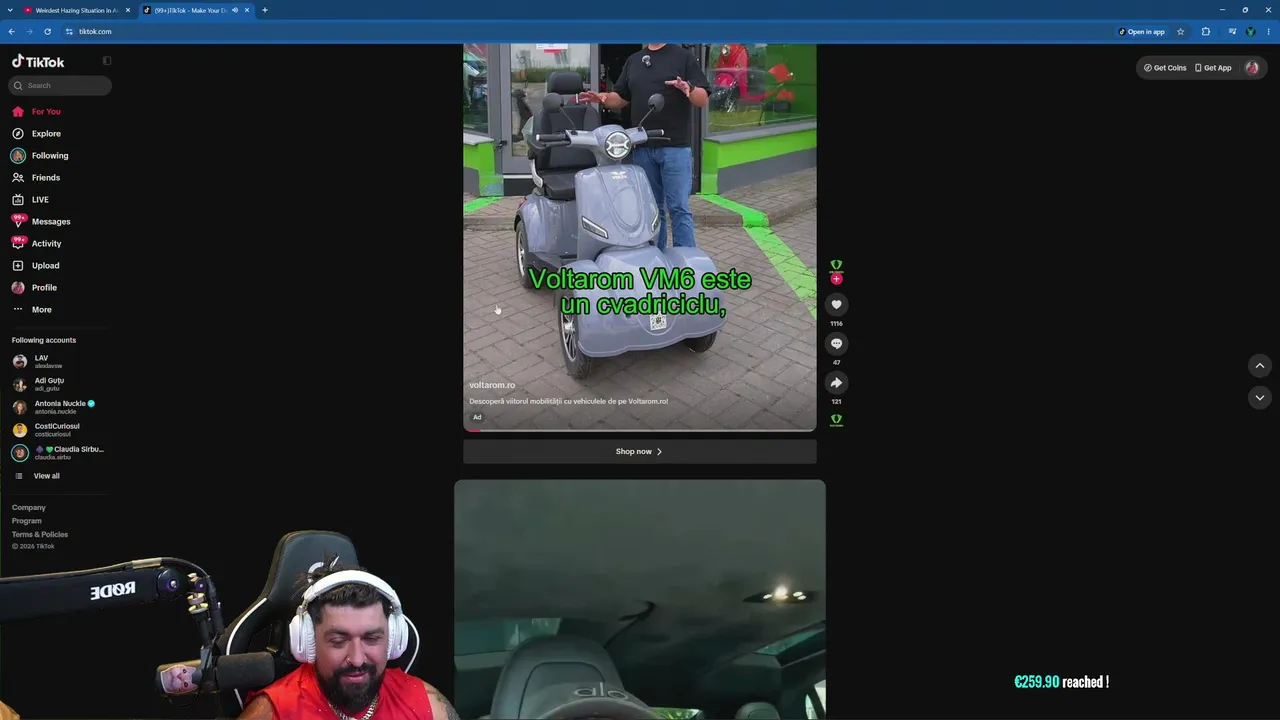This screenshot has width=1280, height=720.
Task: Close the Weirdest Hazing Situation tab
Action: pos(128,10)
